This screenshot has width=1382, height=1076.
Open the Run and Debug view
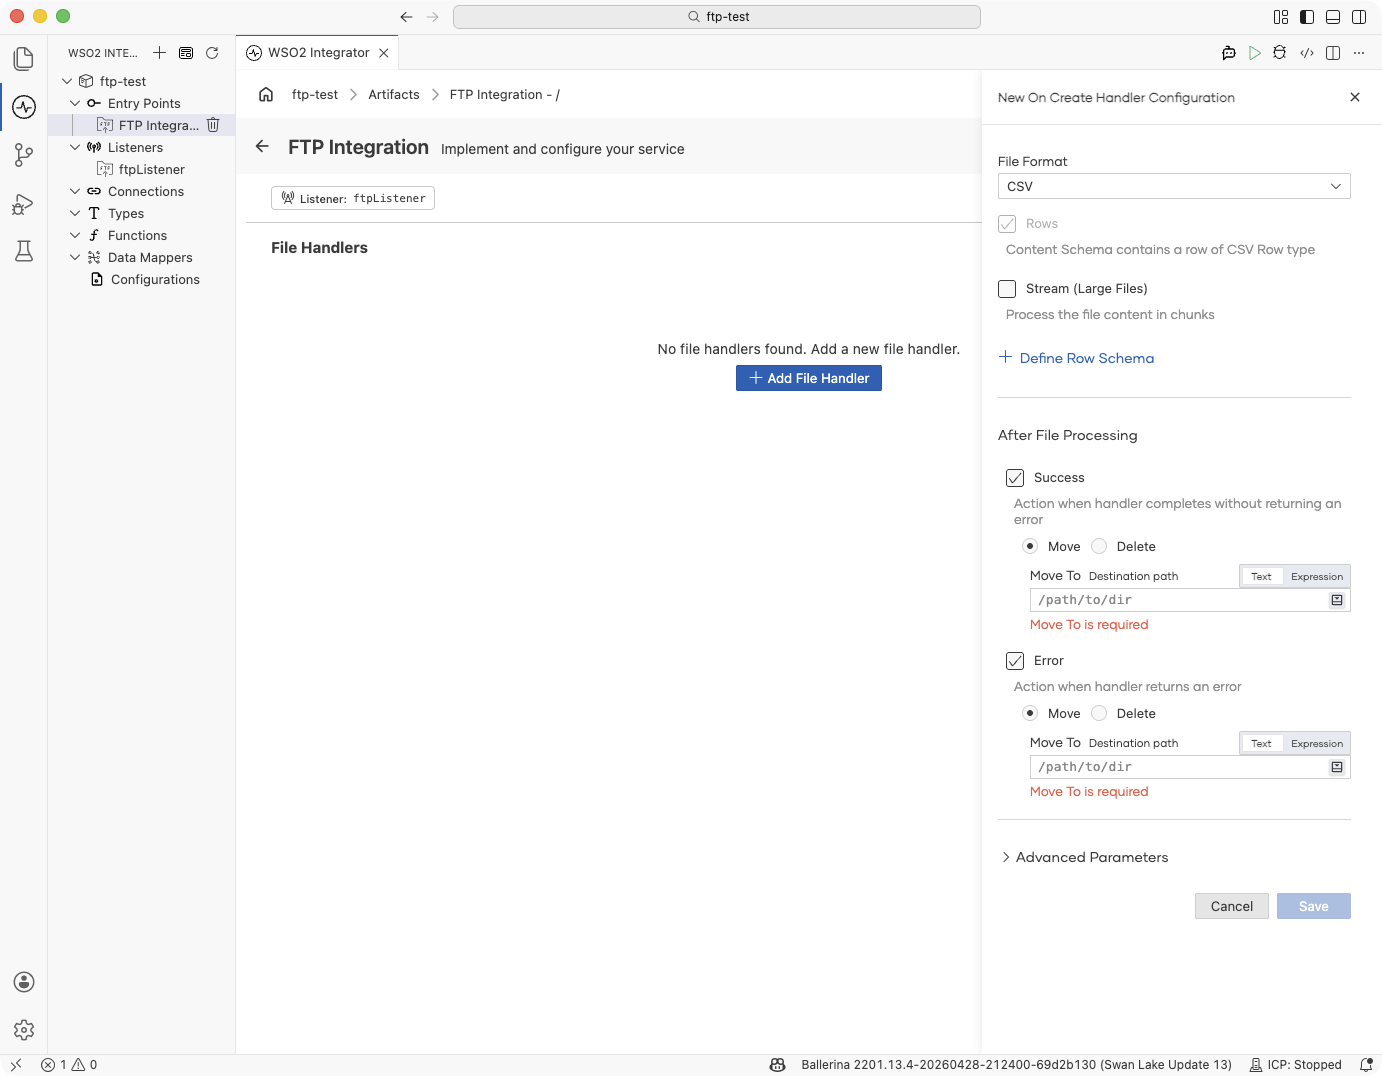tap(24, 204)
